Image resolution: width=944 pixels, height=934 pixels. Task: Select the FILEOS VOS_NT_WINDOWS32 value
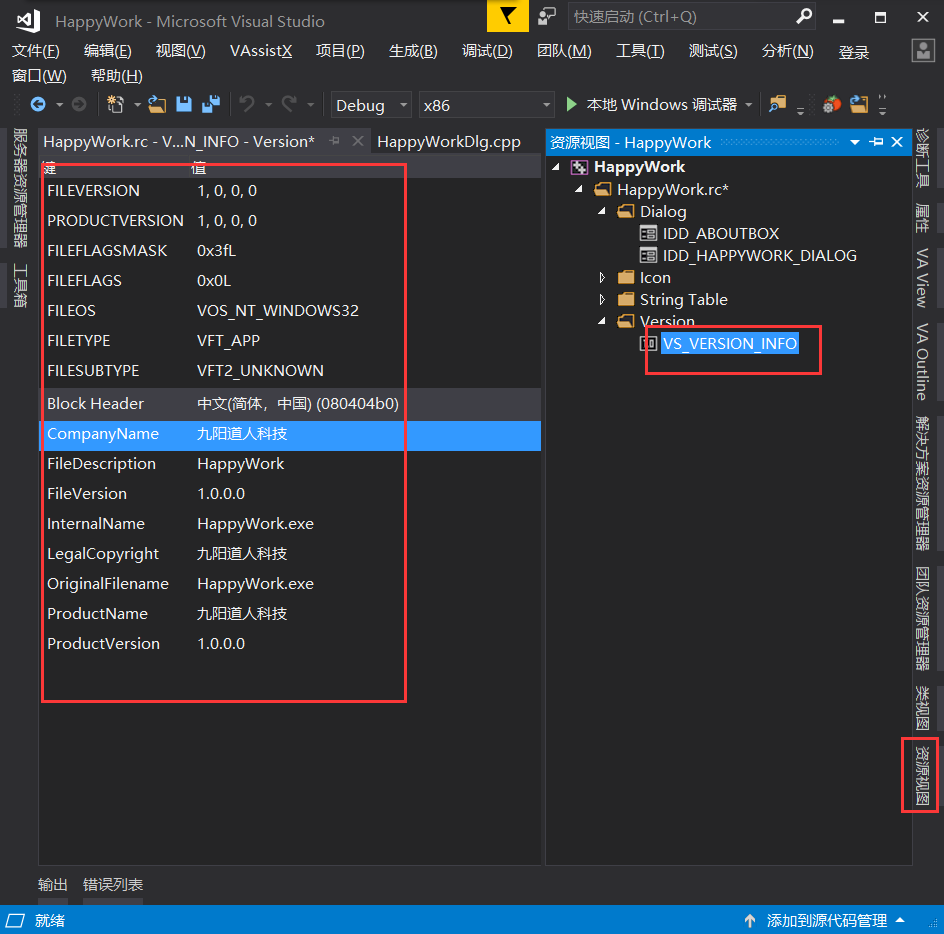pyautogui.click(x=278, y=311)
